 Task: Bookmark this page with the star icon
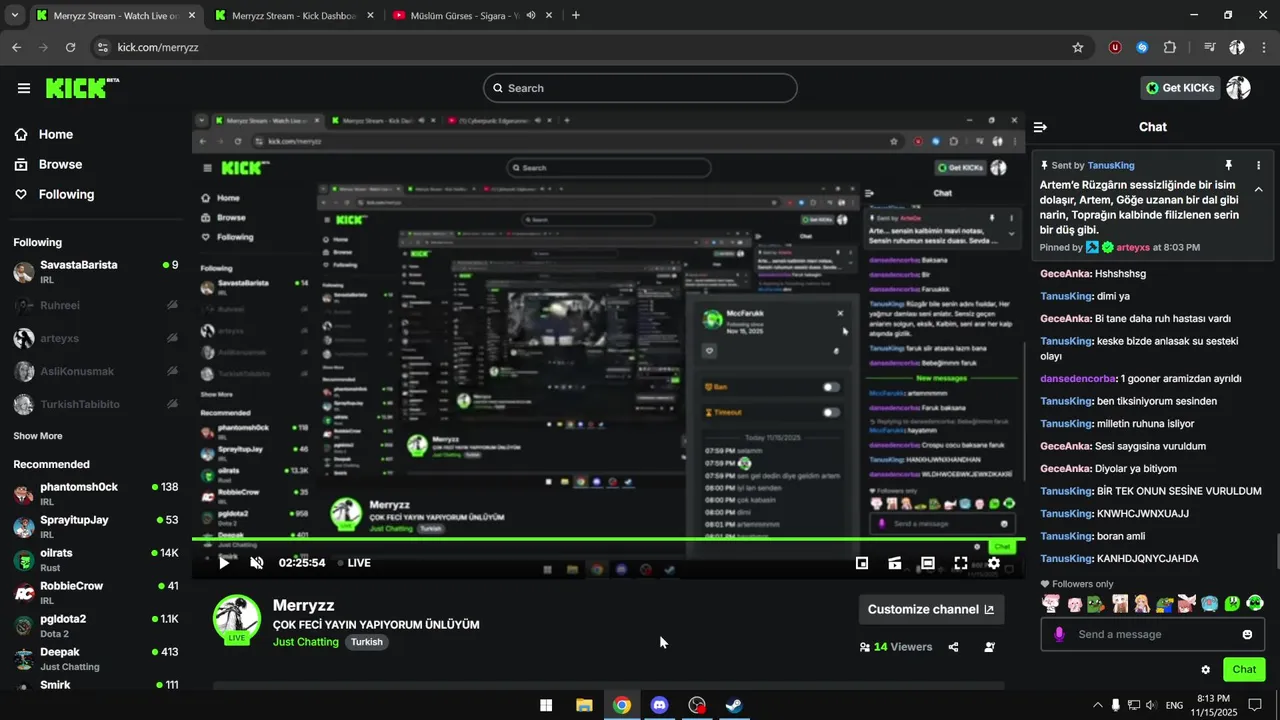point(1077,47)
